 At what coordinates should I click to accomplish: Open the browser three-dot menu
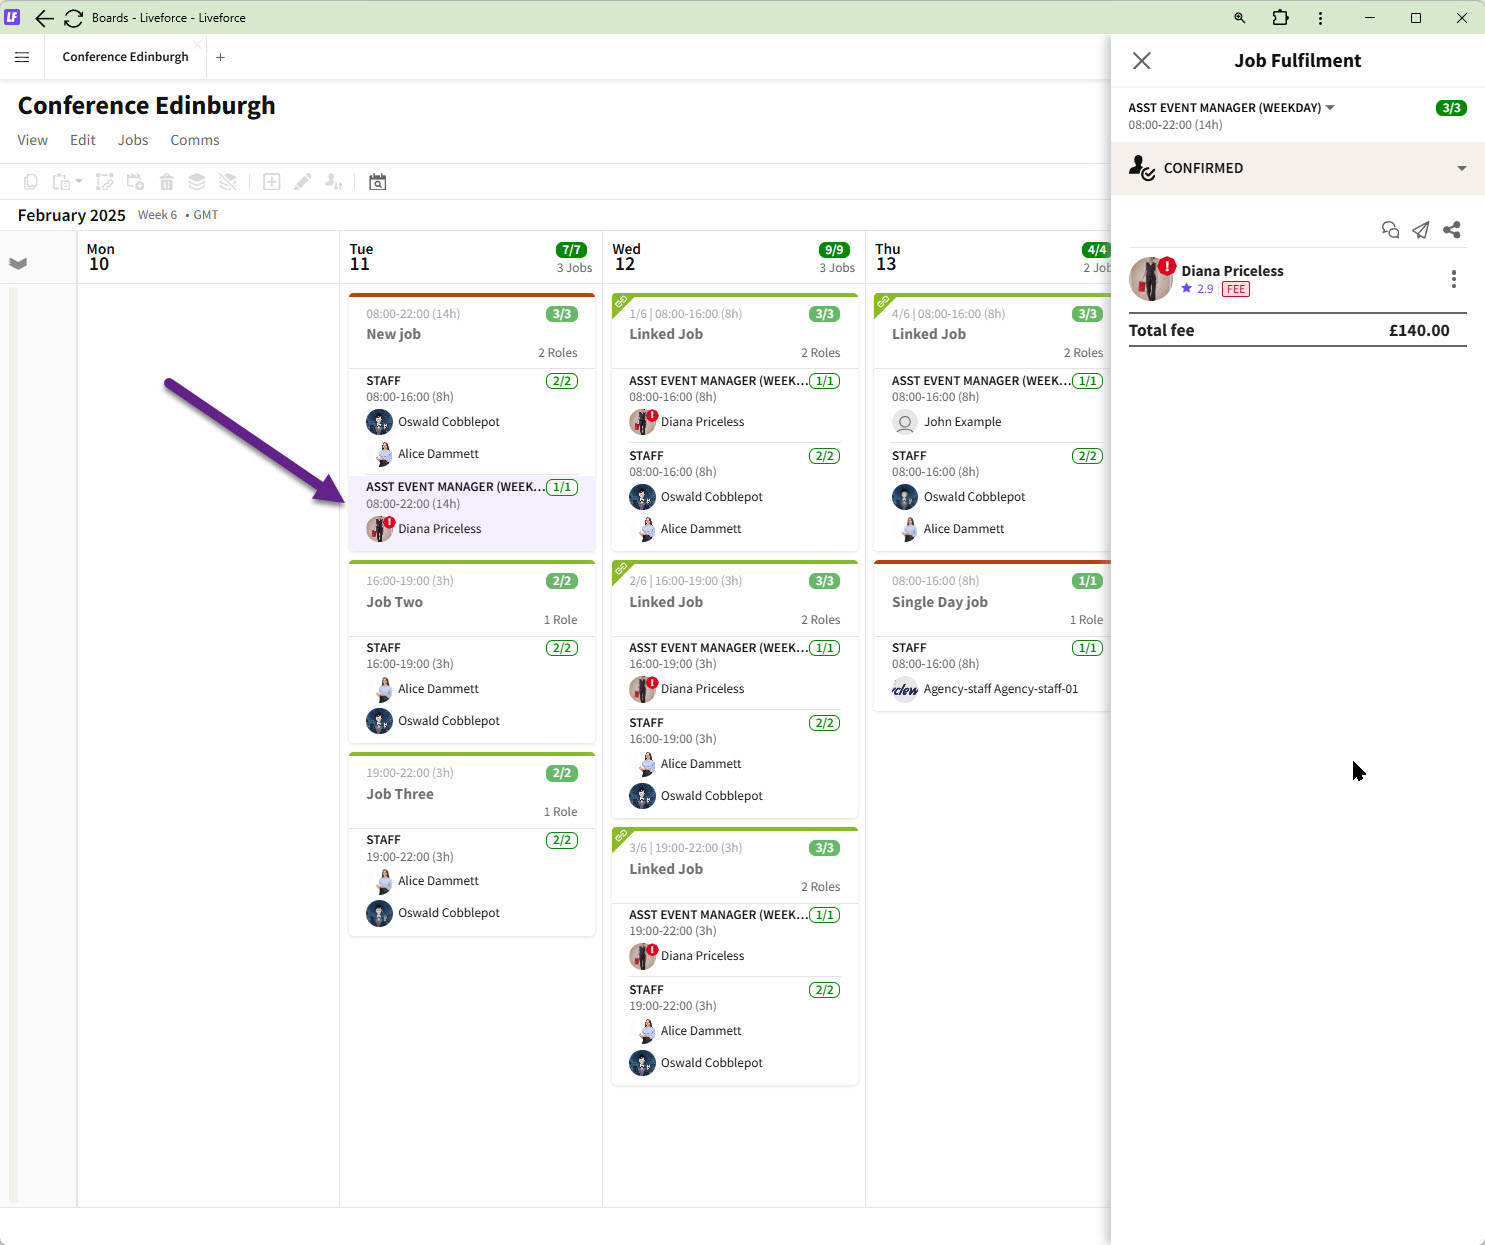(1320, 18)
